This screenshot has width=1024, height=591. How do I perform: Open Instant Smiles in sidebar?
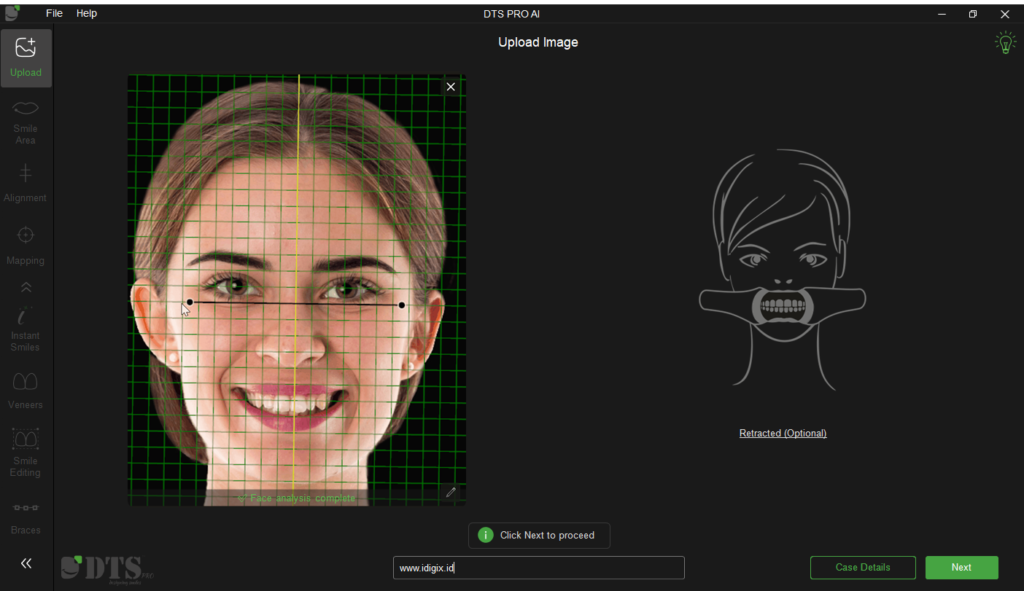click(x=25, y=330)
